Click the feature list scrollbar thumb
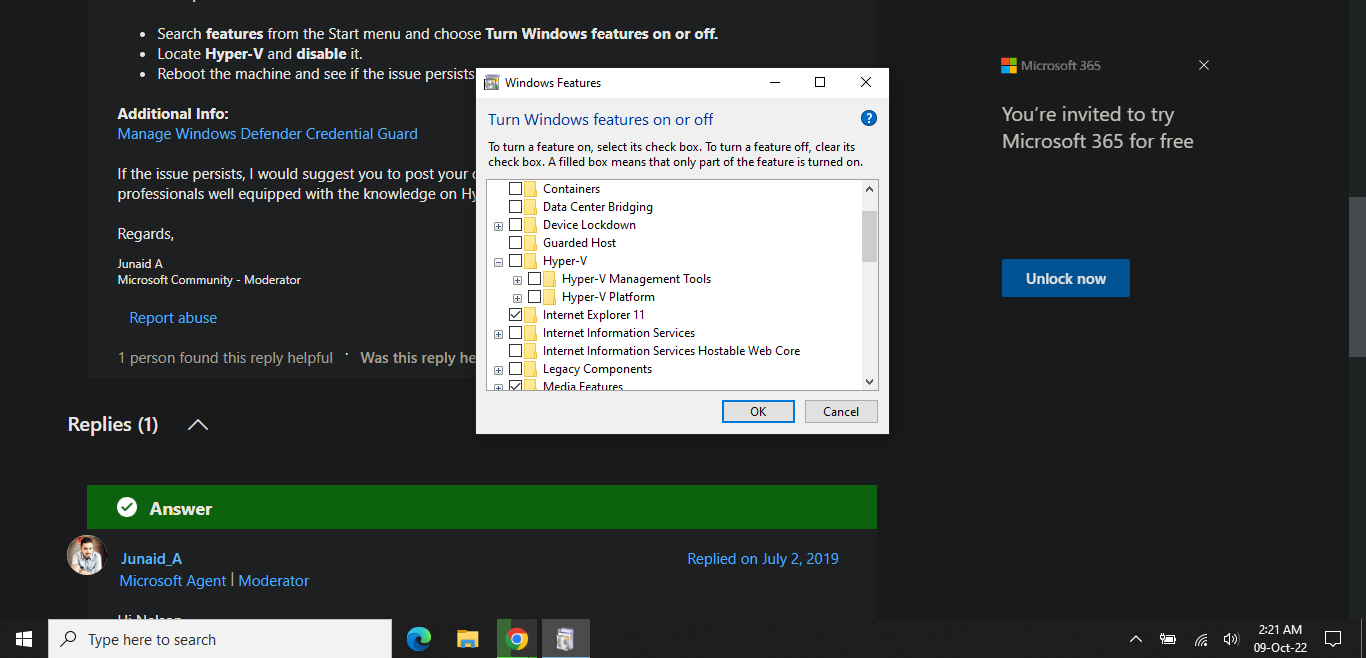This screenshot has height=658, width=1366. point(869,236)
